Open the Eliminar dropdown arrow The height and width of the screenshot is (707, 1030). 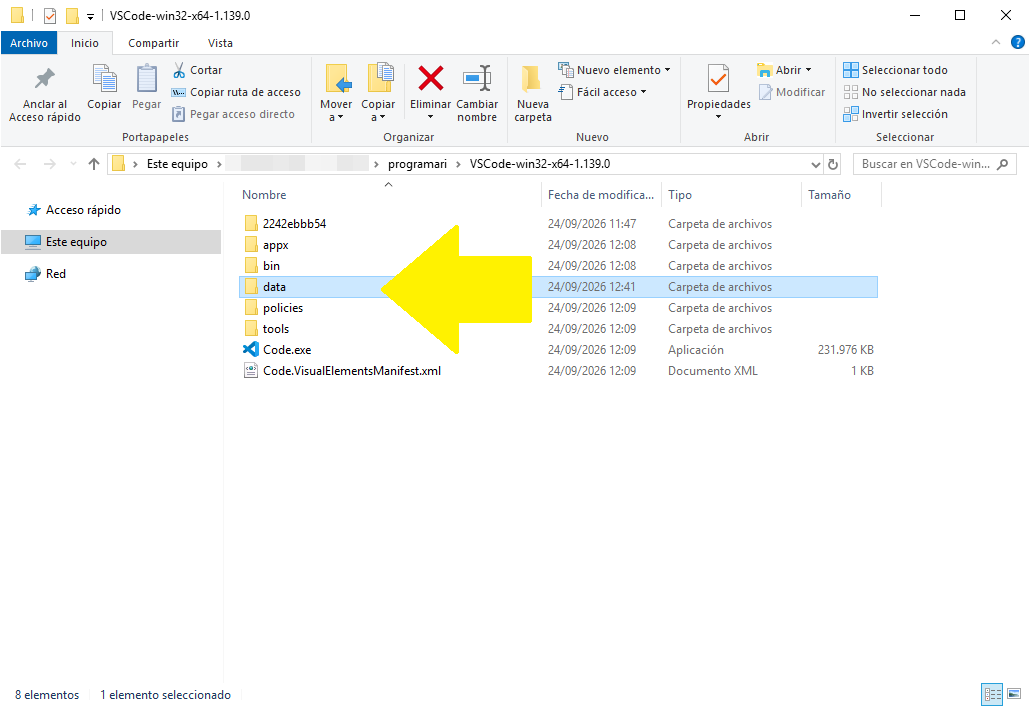(x=430, y=117)
